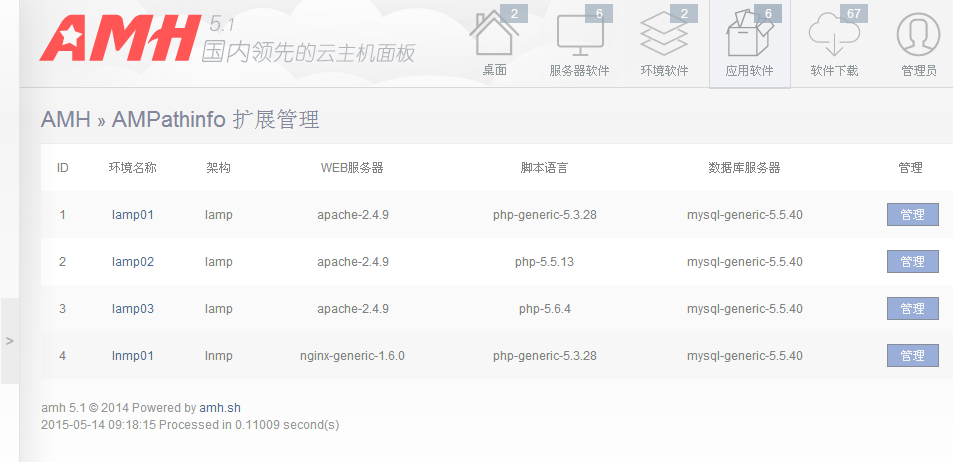Click the 环境名称 column header
Screen dimensions: 953x462
pyautogui.click(x=132, y=168)
